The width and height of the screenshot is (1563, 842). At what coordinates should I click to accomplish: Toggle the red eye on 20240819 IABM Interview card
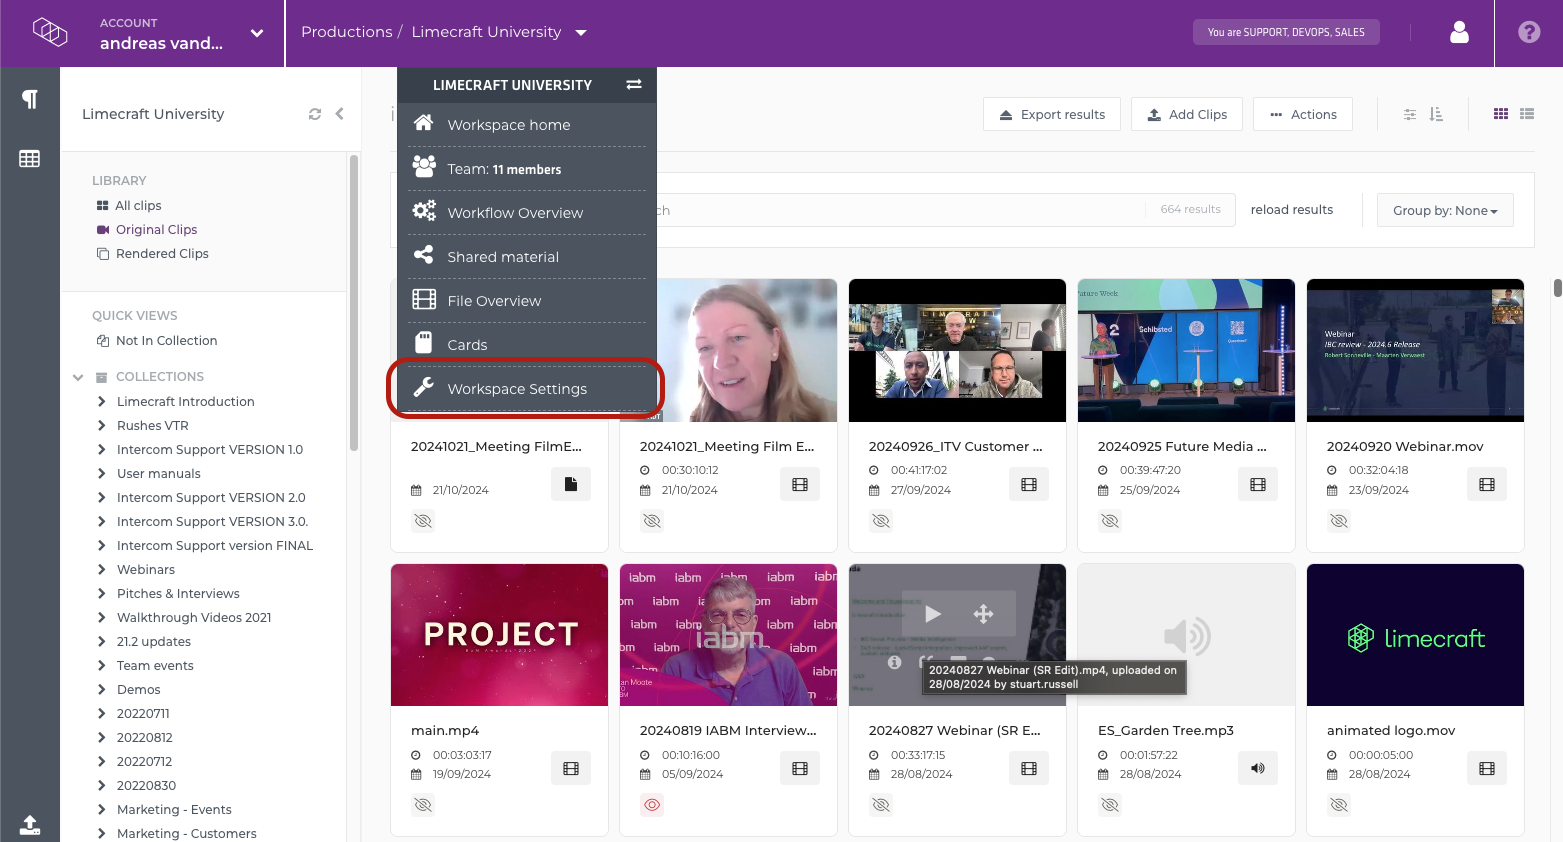652,804
